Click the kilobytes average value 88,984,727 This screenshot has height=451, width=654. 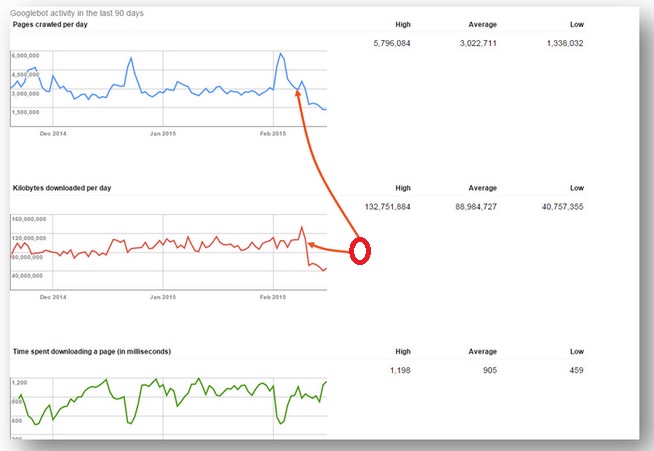[x=476, y=207]
